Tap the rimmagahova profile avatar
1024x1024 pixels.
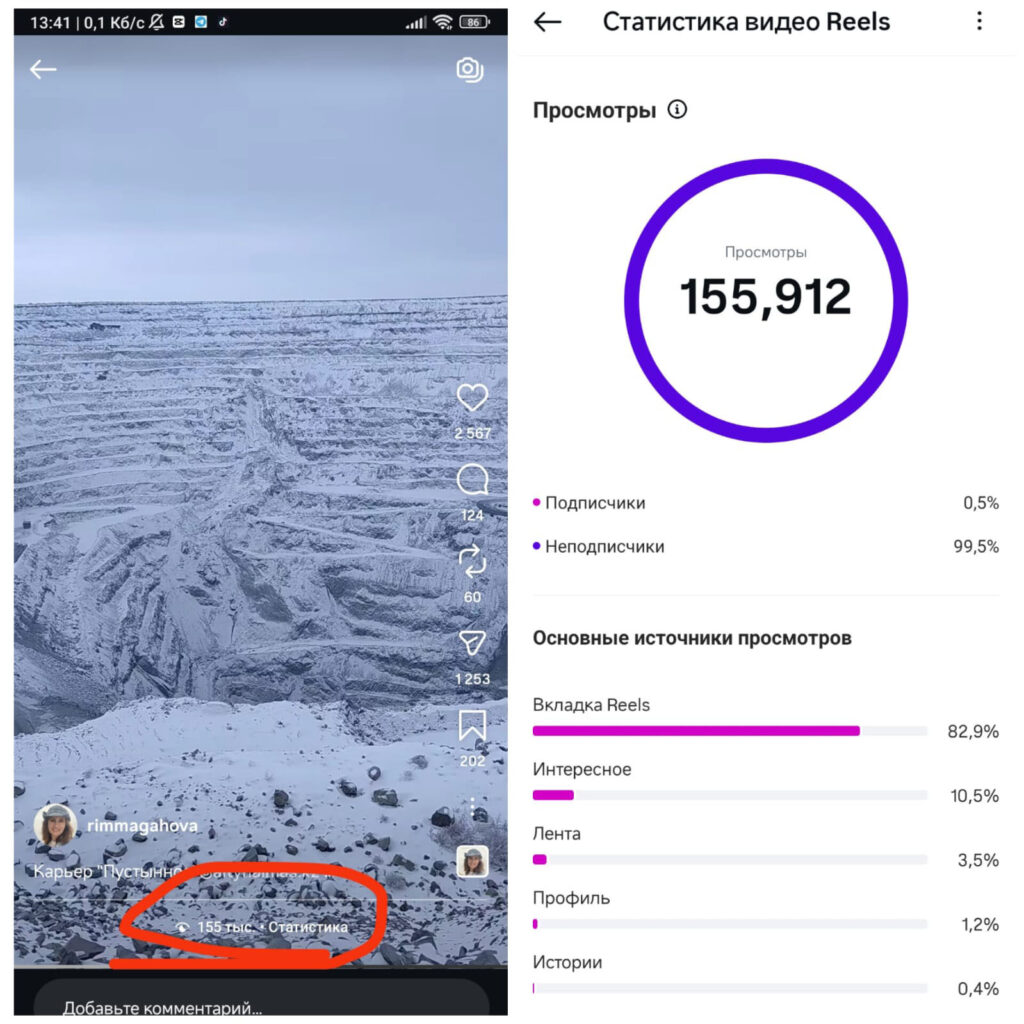pos(56,825)
